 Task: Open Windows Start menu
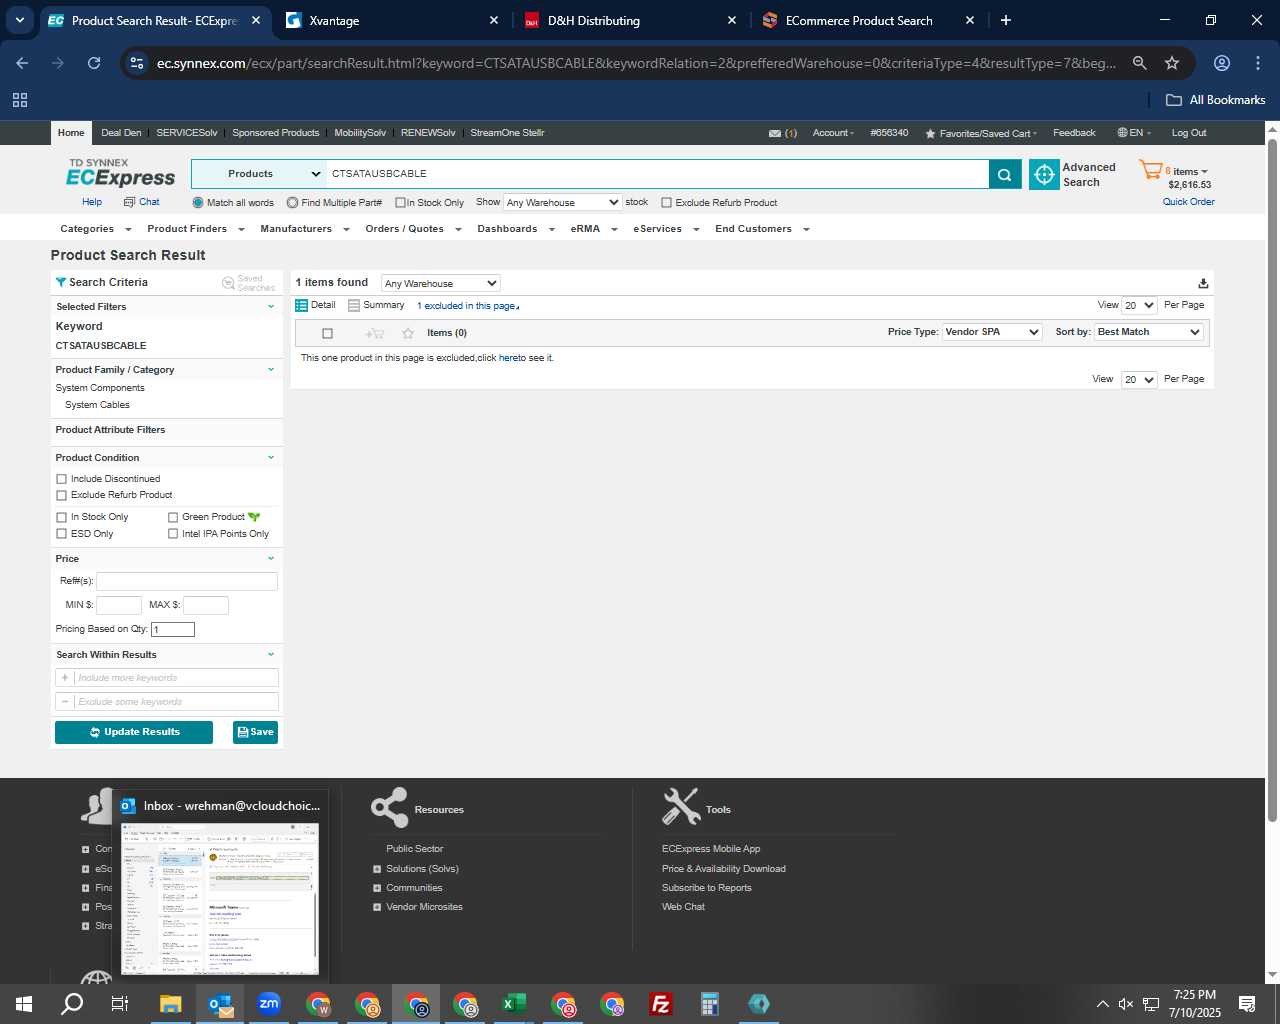click(x=24, y=1004)
